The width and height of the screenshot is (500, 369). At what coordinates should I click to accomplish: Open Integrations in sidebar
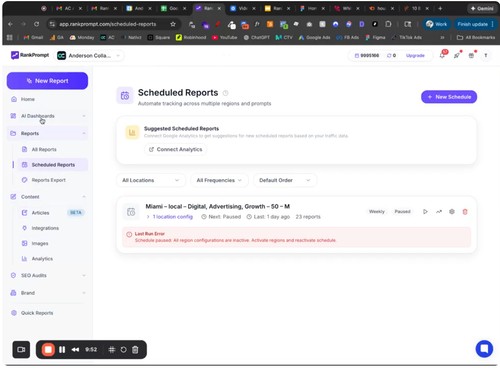(x=45, y=228)
